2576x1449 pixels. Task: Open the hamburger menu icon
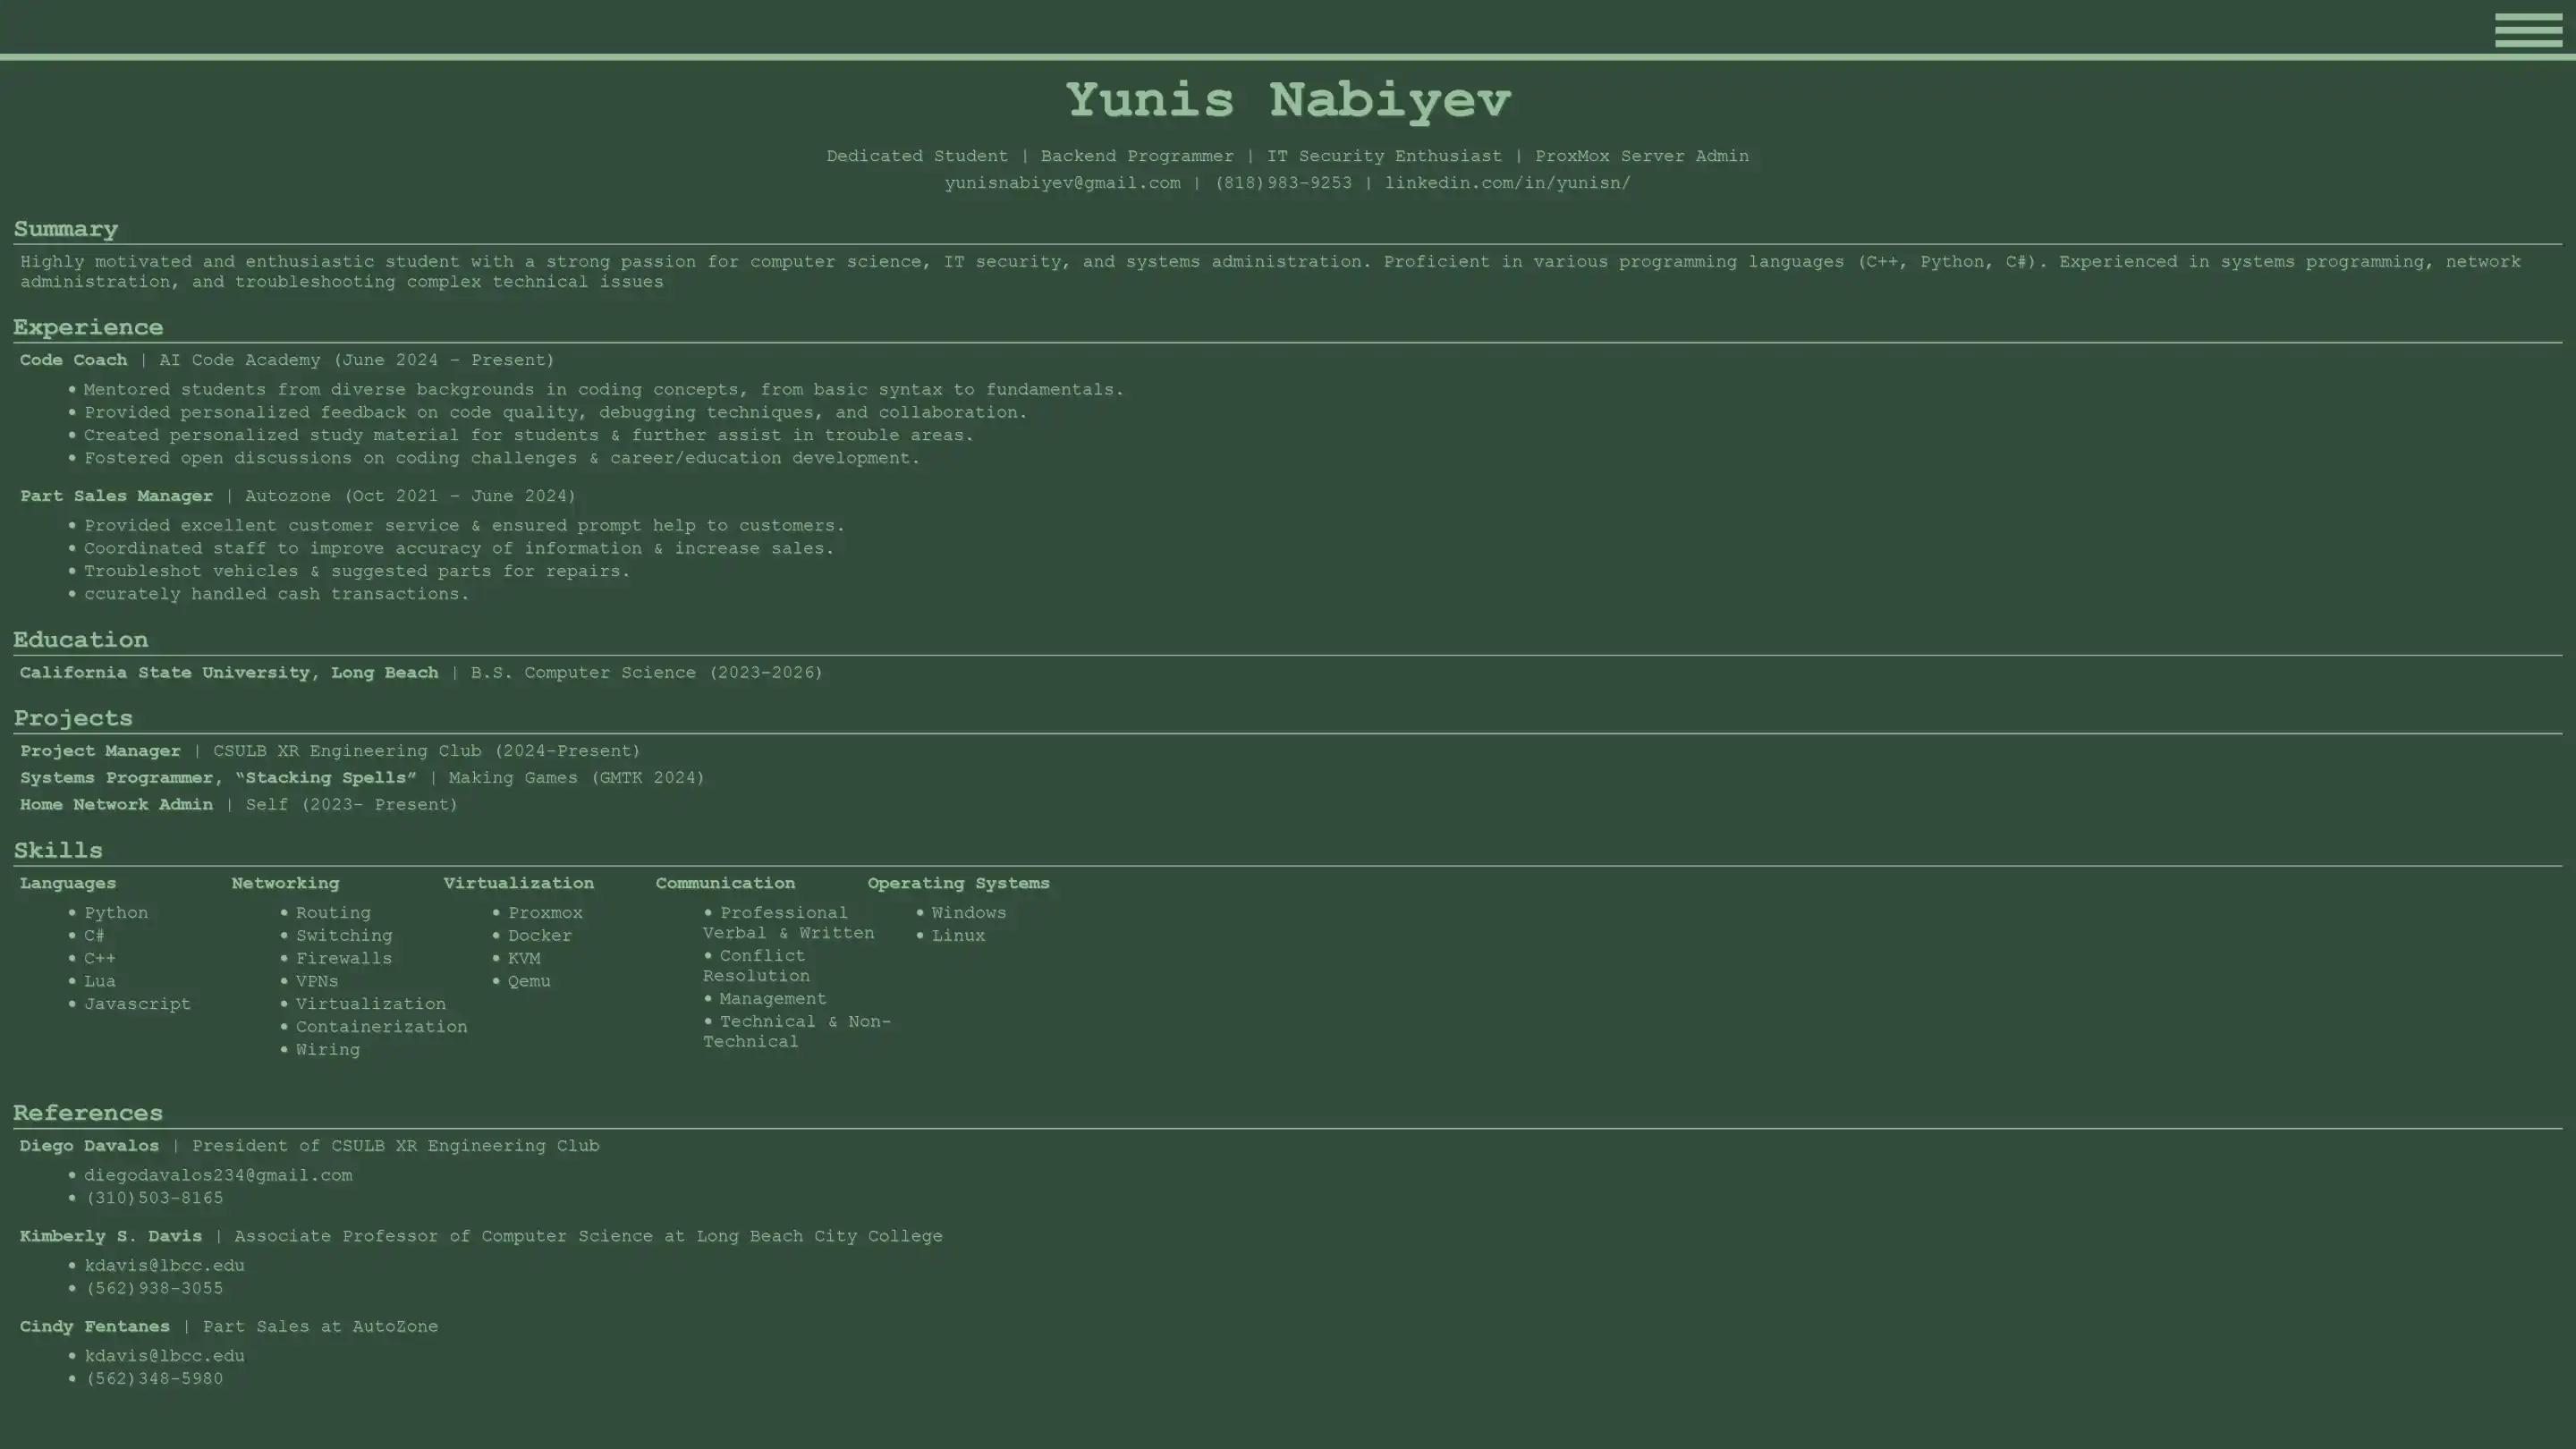click(x=2527, y=30)
